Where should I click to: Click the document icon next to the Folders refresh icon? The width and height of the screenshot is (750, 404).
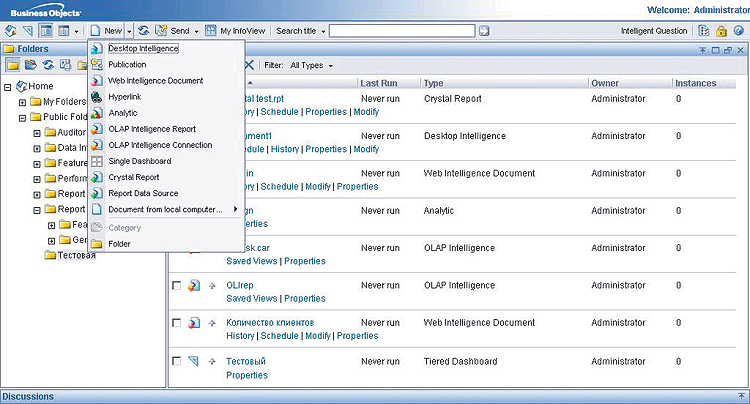pyautogui.click(x=66, y=65)
